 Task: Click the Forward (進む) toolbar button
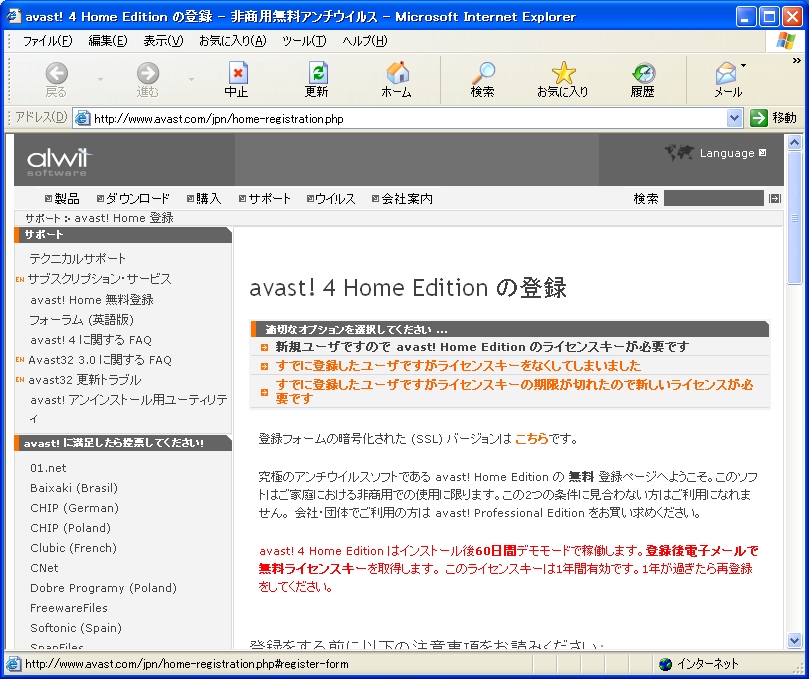[x=148, y=80]
